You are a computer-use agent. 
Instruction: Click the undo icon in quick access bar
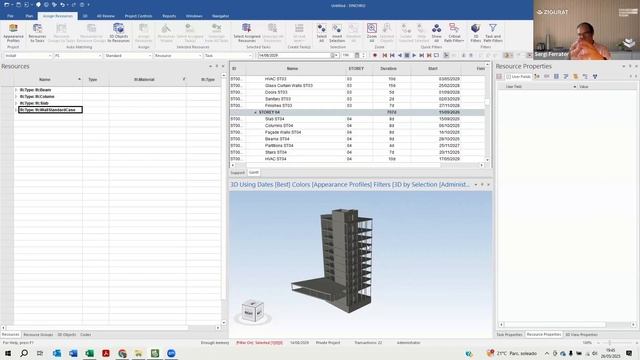[x=63, y=5]
